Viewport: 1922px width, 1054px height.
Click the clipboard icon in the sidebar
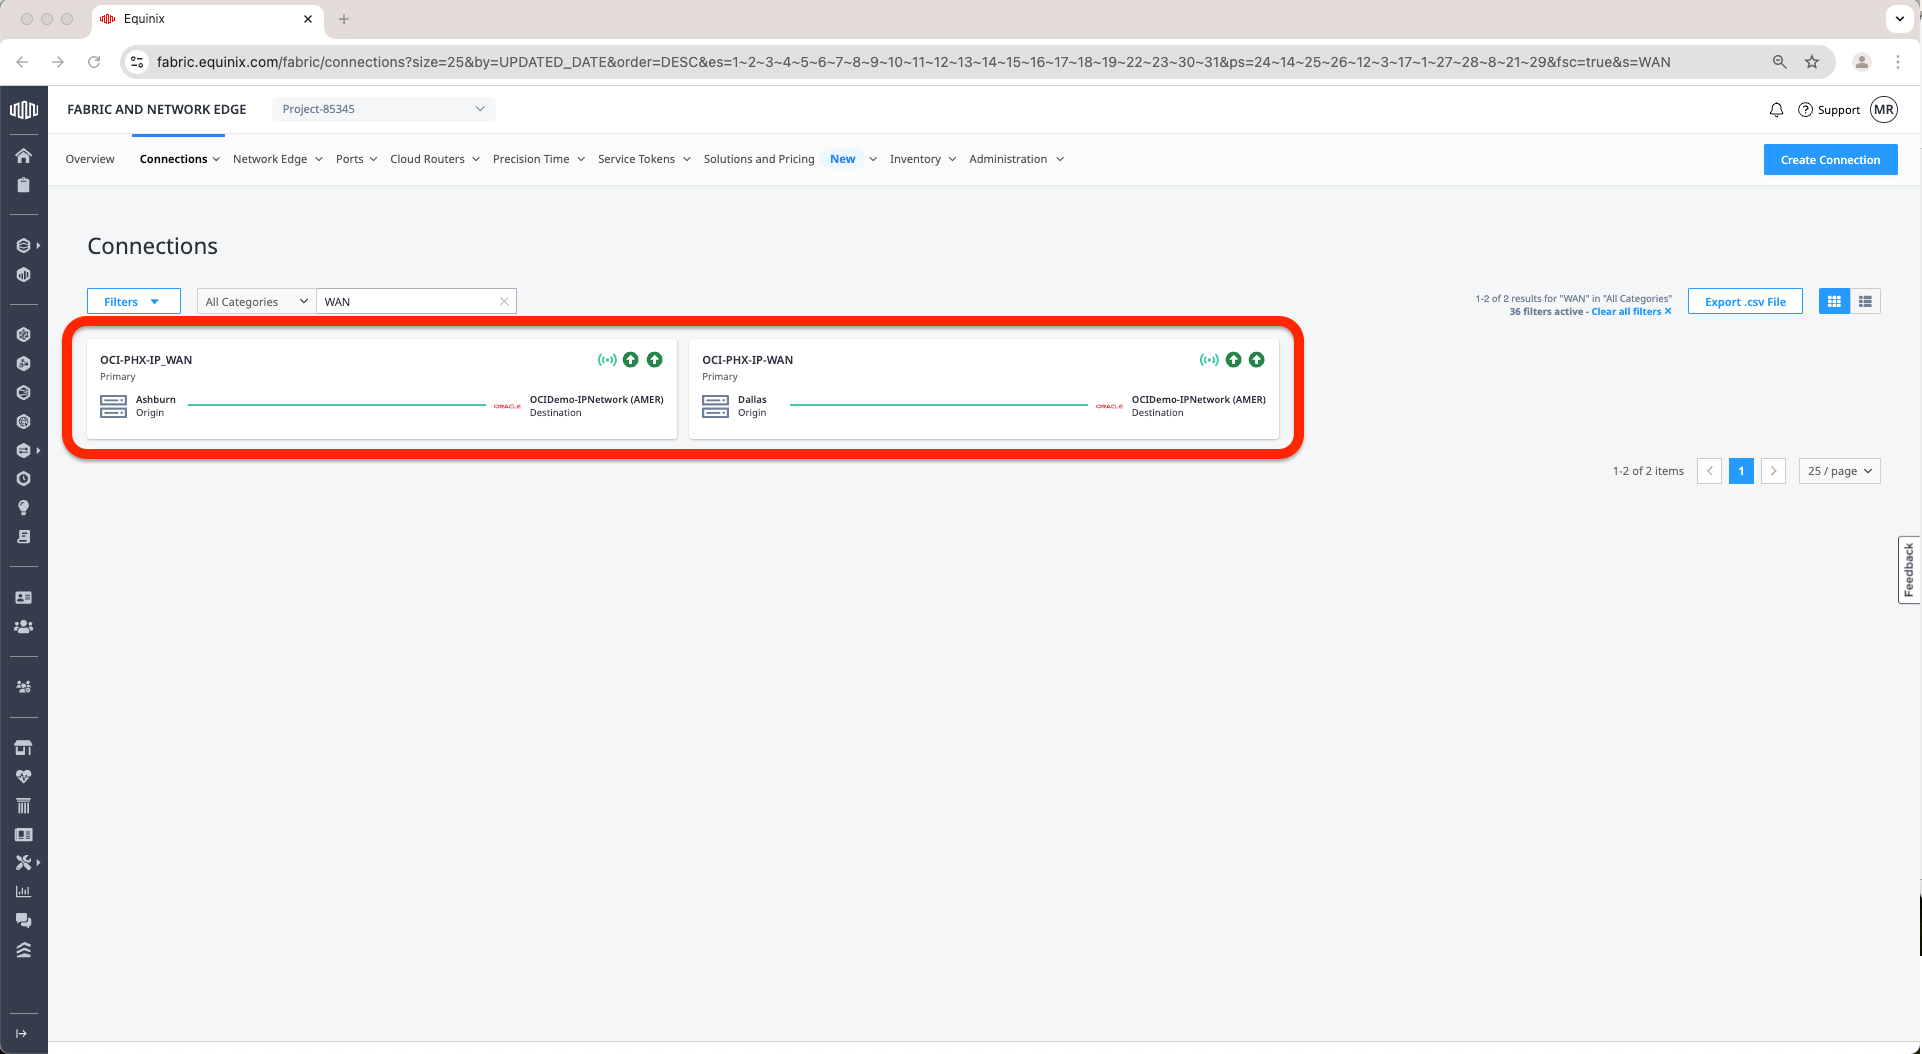coord(23,185)
